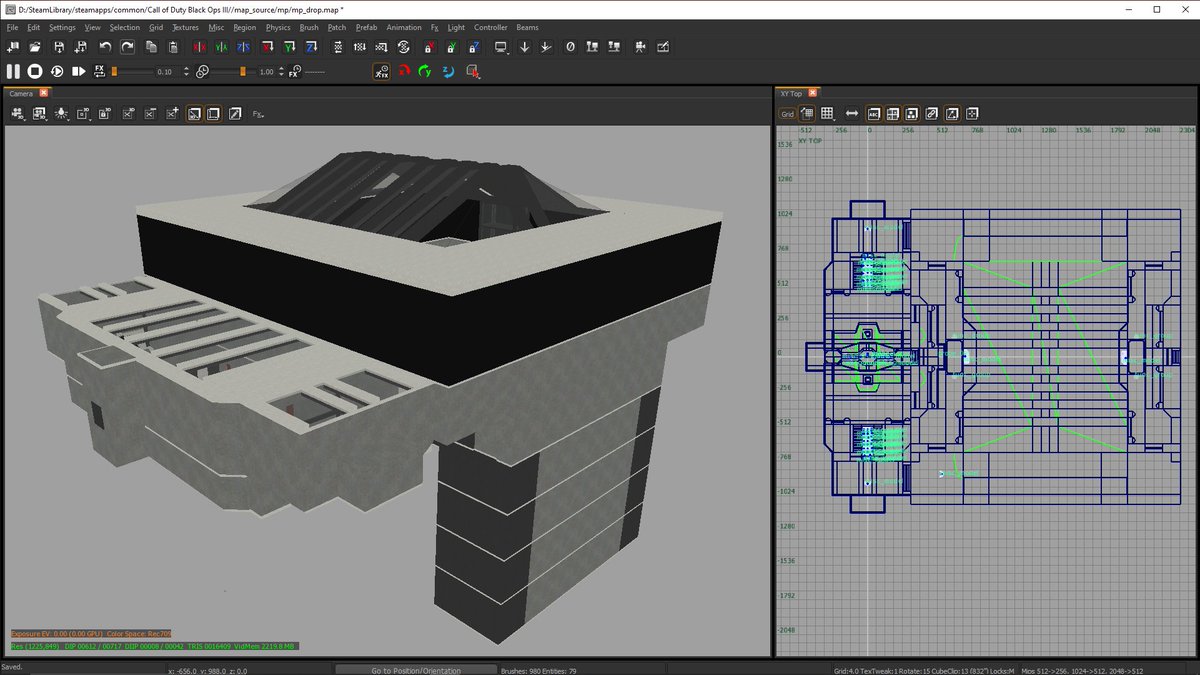Click the Paste clipboard icon
This screenshot has width=1200, height=675.
point(173,47)
